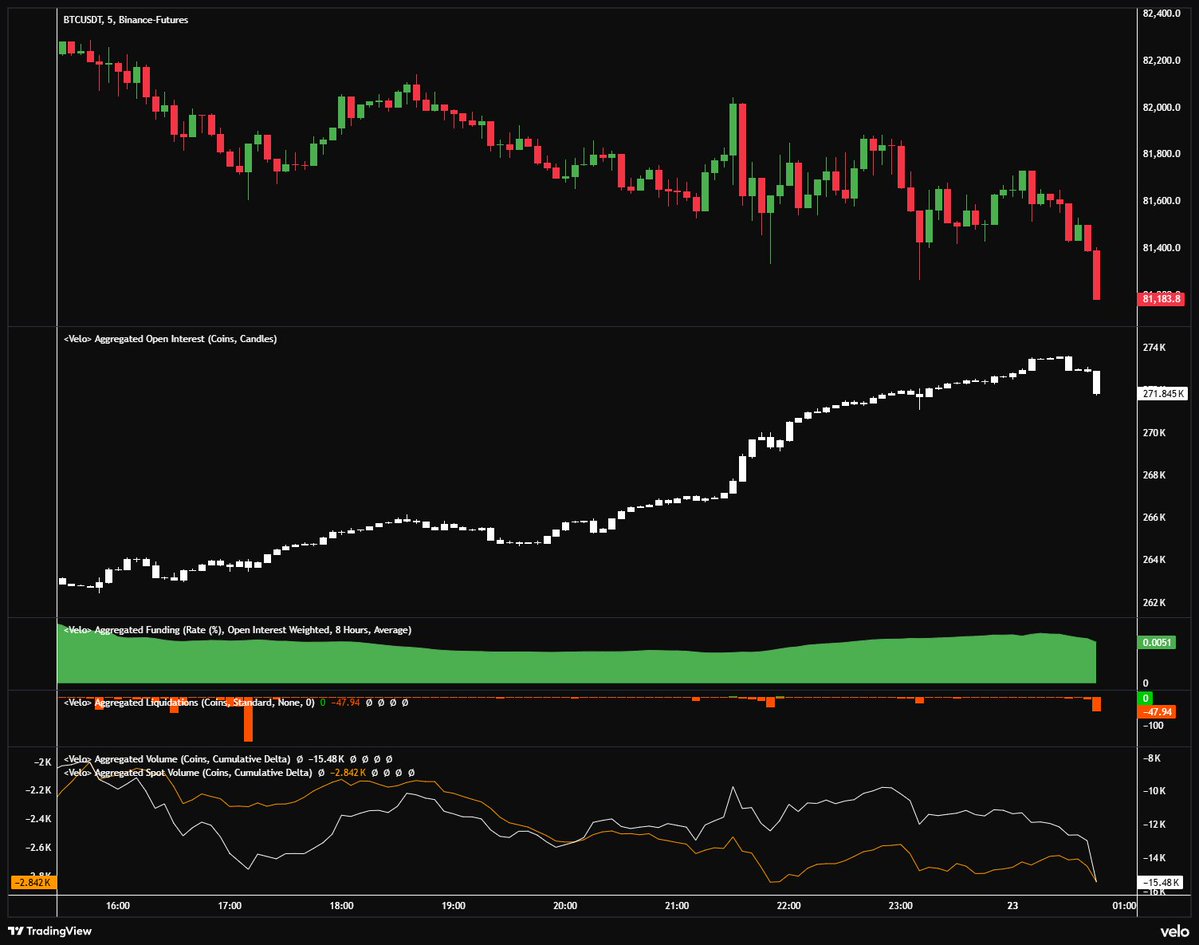Click the 81,800.0 price axis label
The width and height of the screenshot is (1199, 945).
[x=1162, y=154]
